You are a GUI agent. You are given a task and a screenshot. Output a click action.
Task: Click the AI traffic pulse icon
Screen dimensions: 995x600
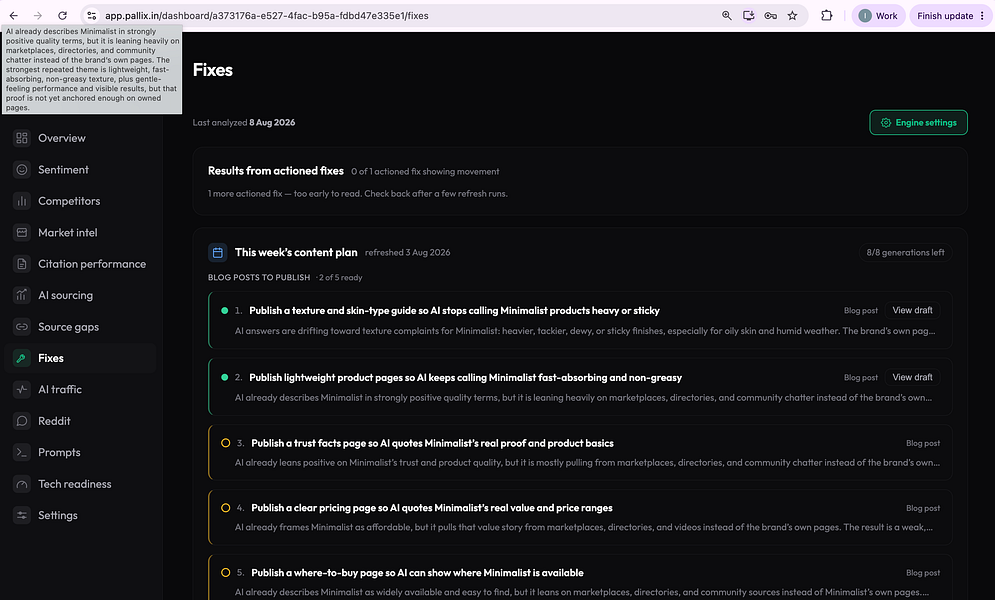(22, 389)
